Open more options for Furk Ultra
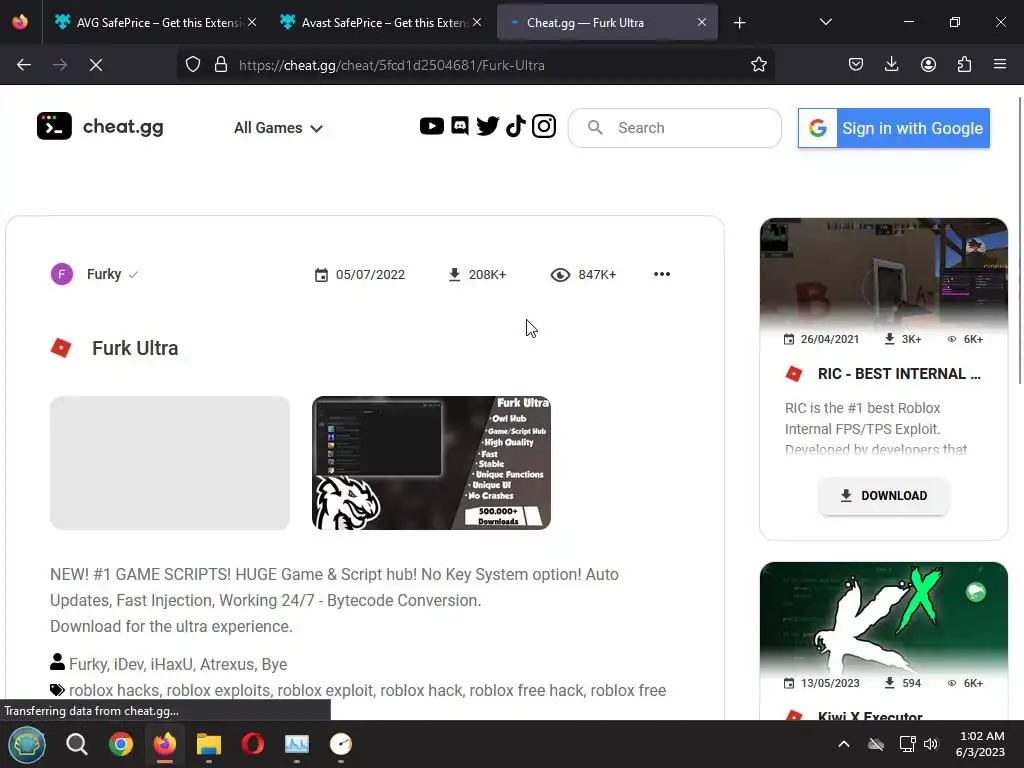Viewport: 1024px width, 768px height. click(x=662, y=274)
